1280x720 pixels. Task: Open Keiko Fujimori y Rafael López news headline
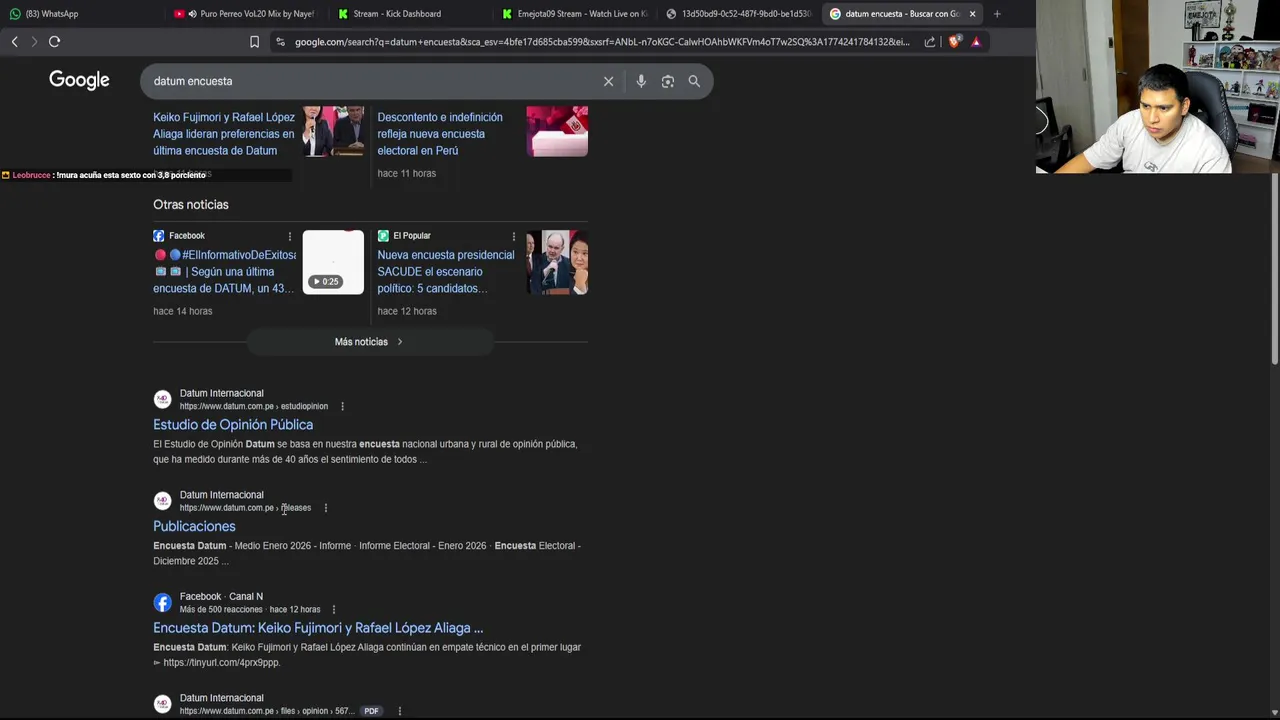[224, 134]
